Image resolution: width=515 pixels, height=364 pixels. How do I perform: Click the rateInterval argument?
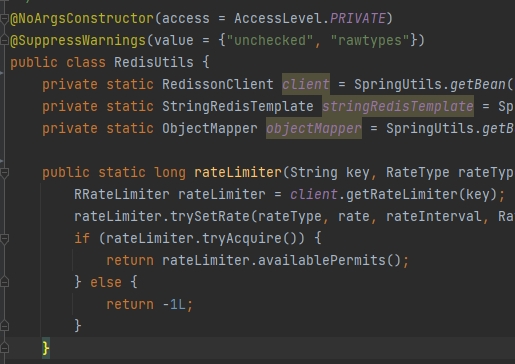coord(434,216)
